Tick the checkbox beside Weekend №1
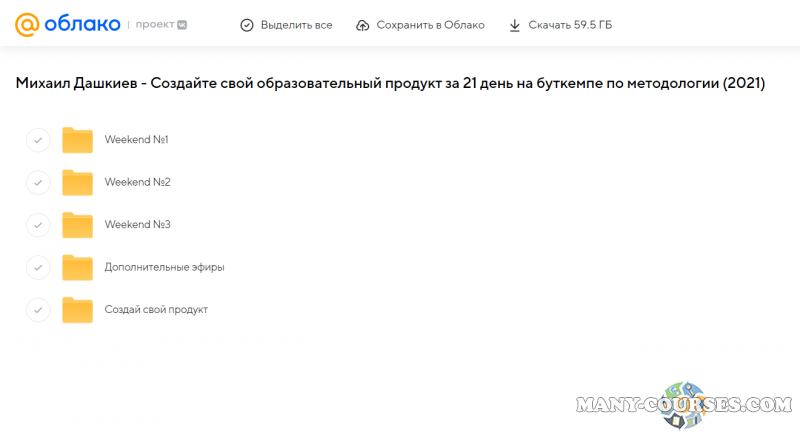This screenshot has height=438, width=800. [37, 140]
